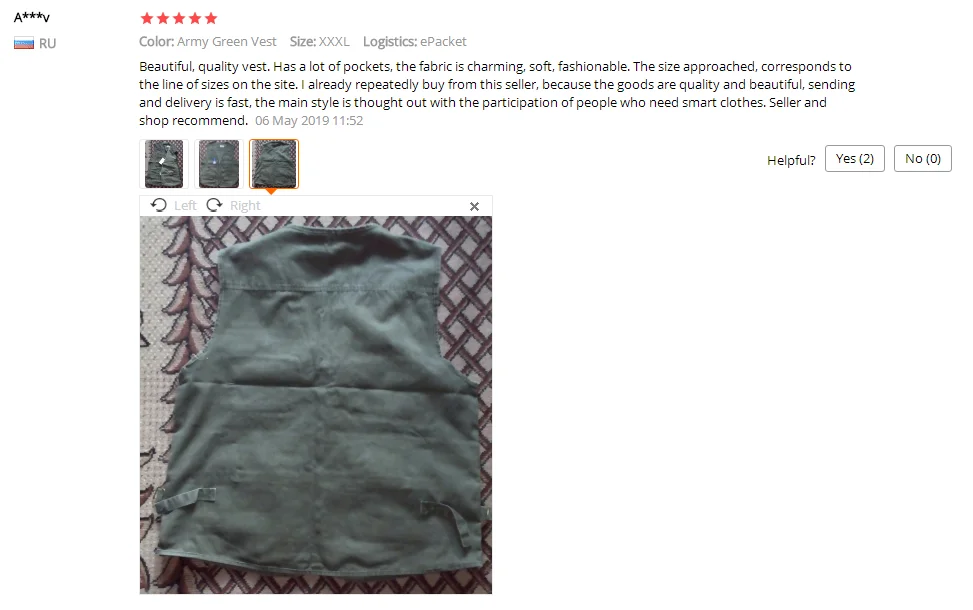Click the rotate Left arrow icon
The height and width of the screenshot is (610, 973).
pyautogui.click(x=159, y=205)
